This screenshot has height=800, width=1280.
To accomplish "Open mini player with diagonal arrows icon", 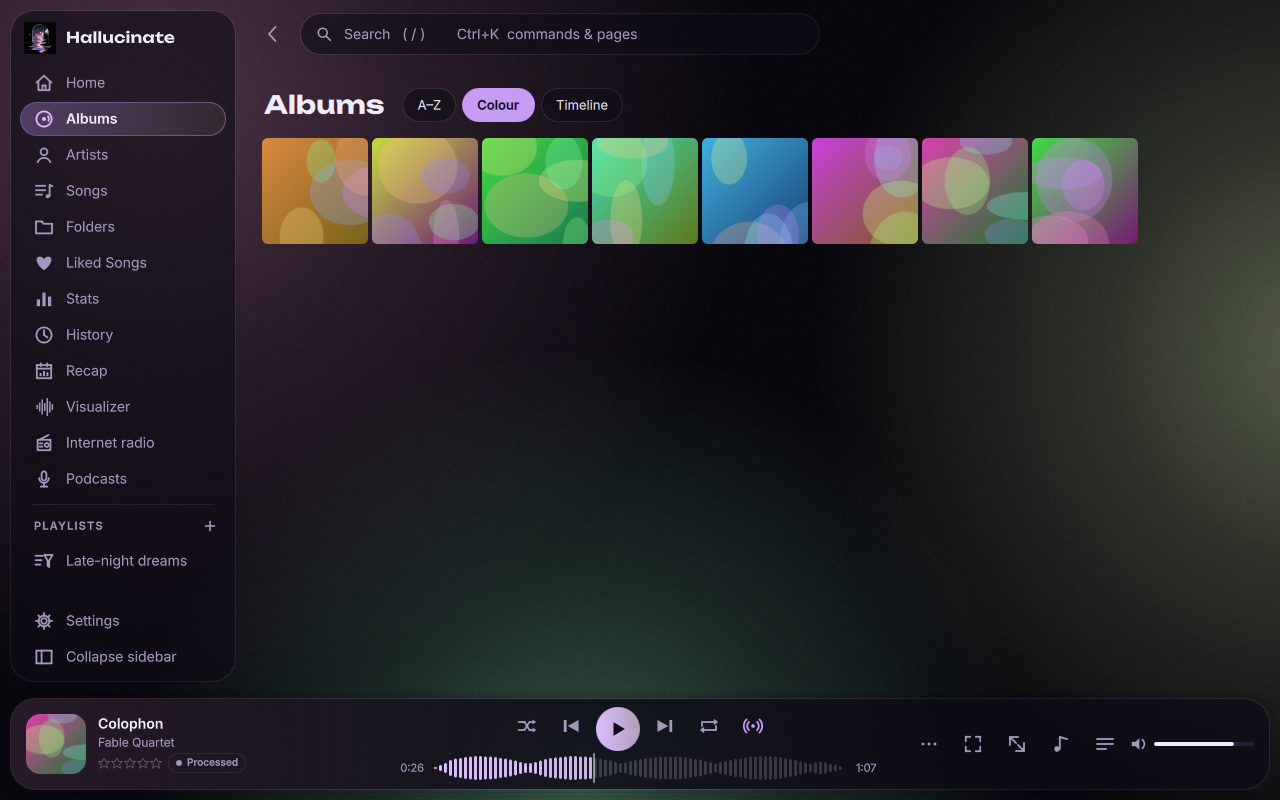I will 1017,744.
